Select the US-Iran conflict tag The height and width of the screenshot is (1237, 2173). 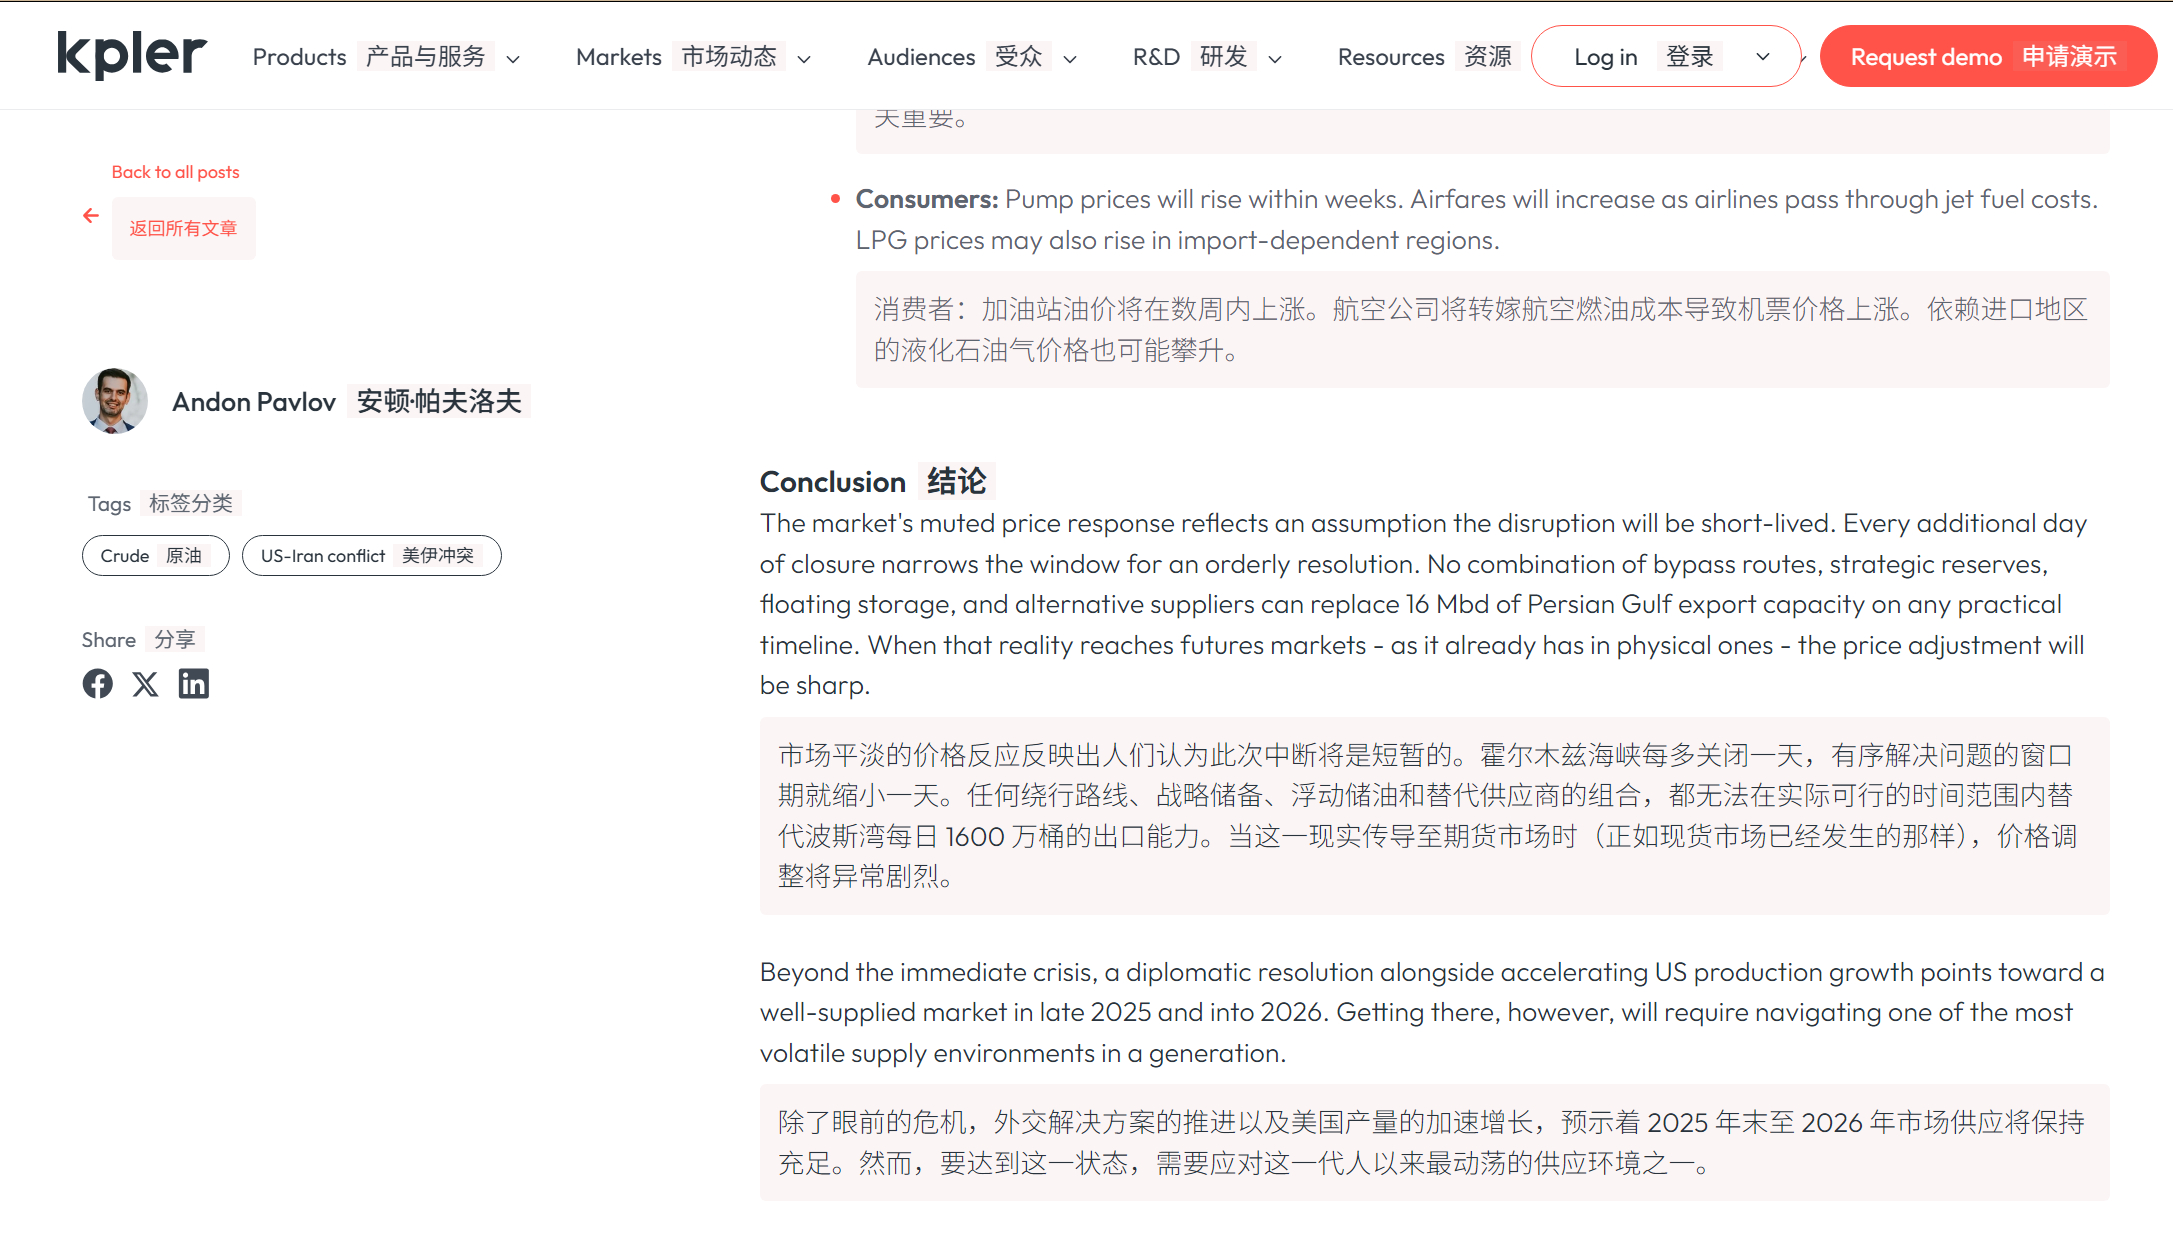pos(371,556)
